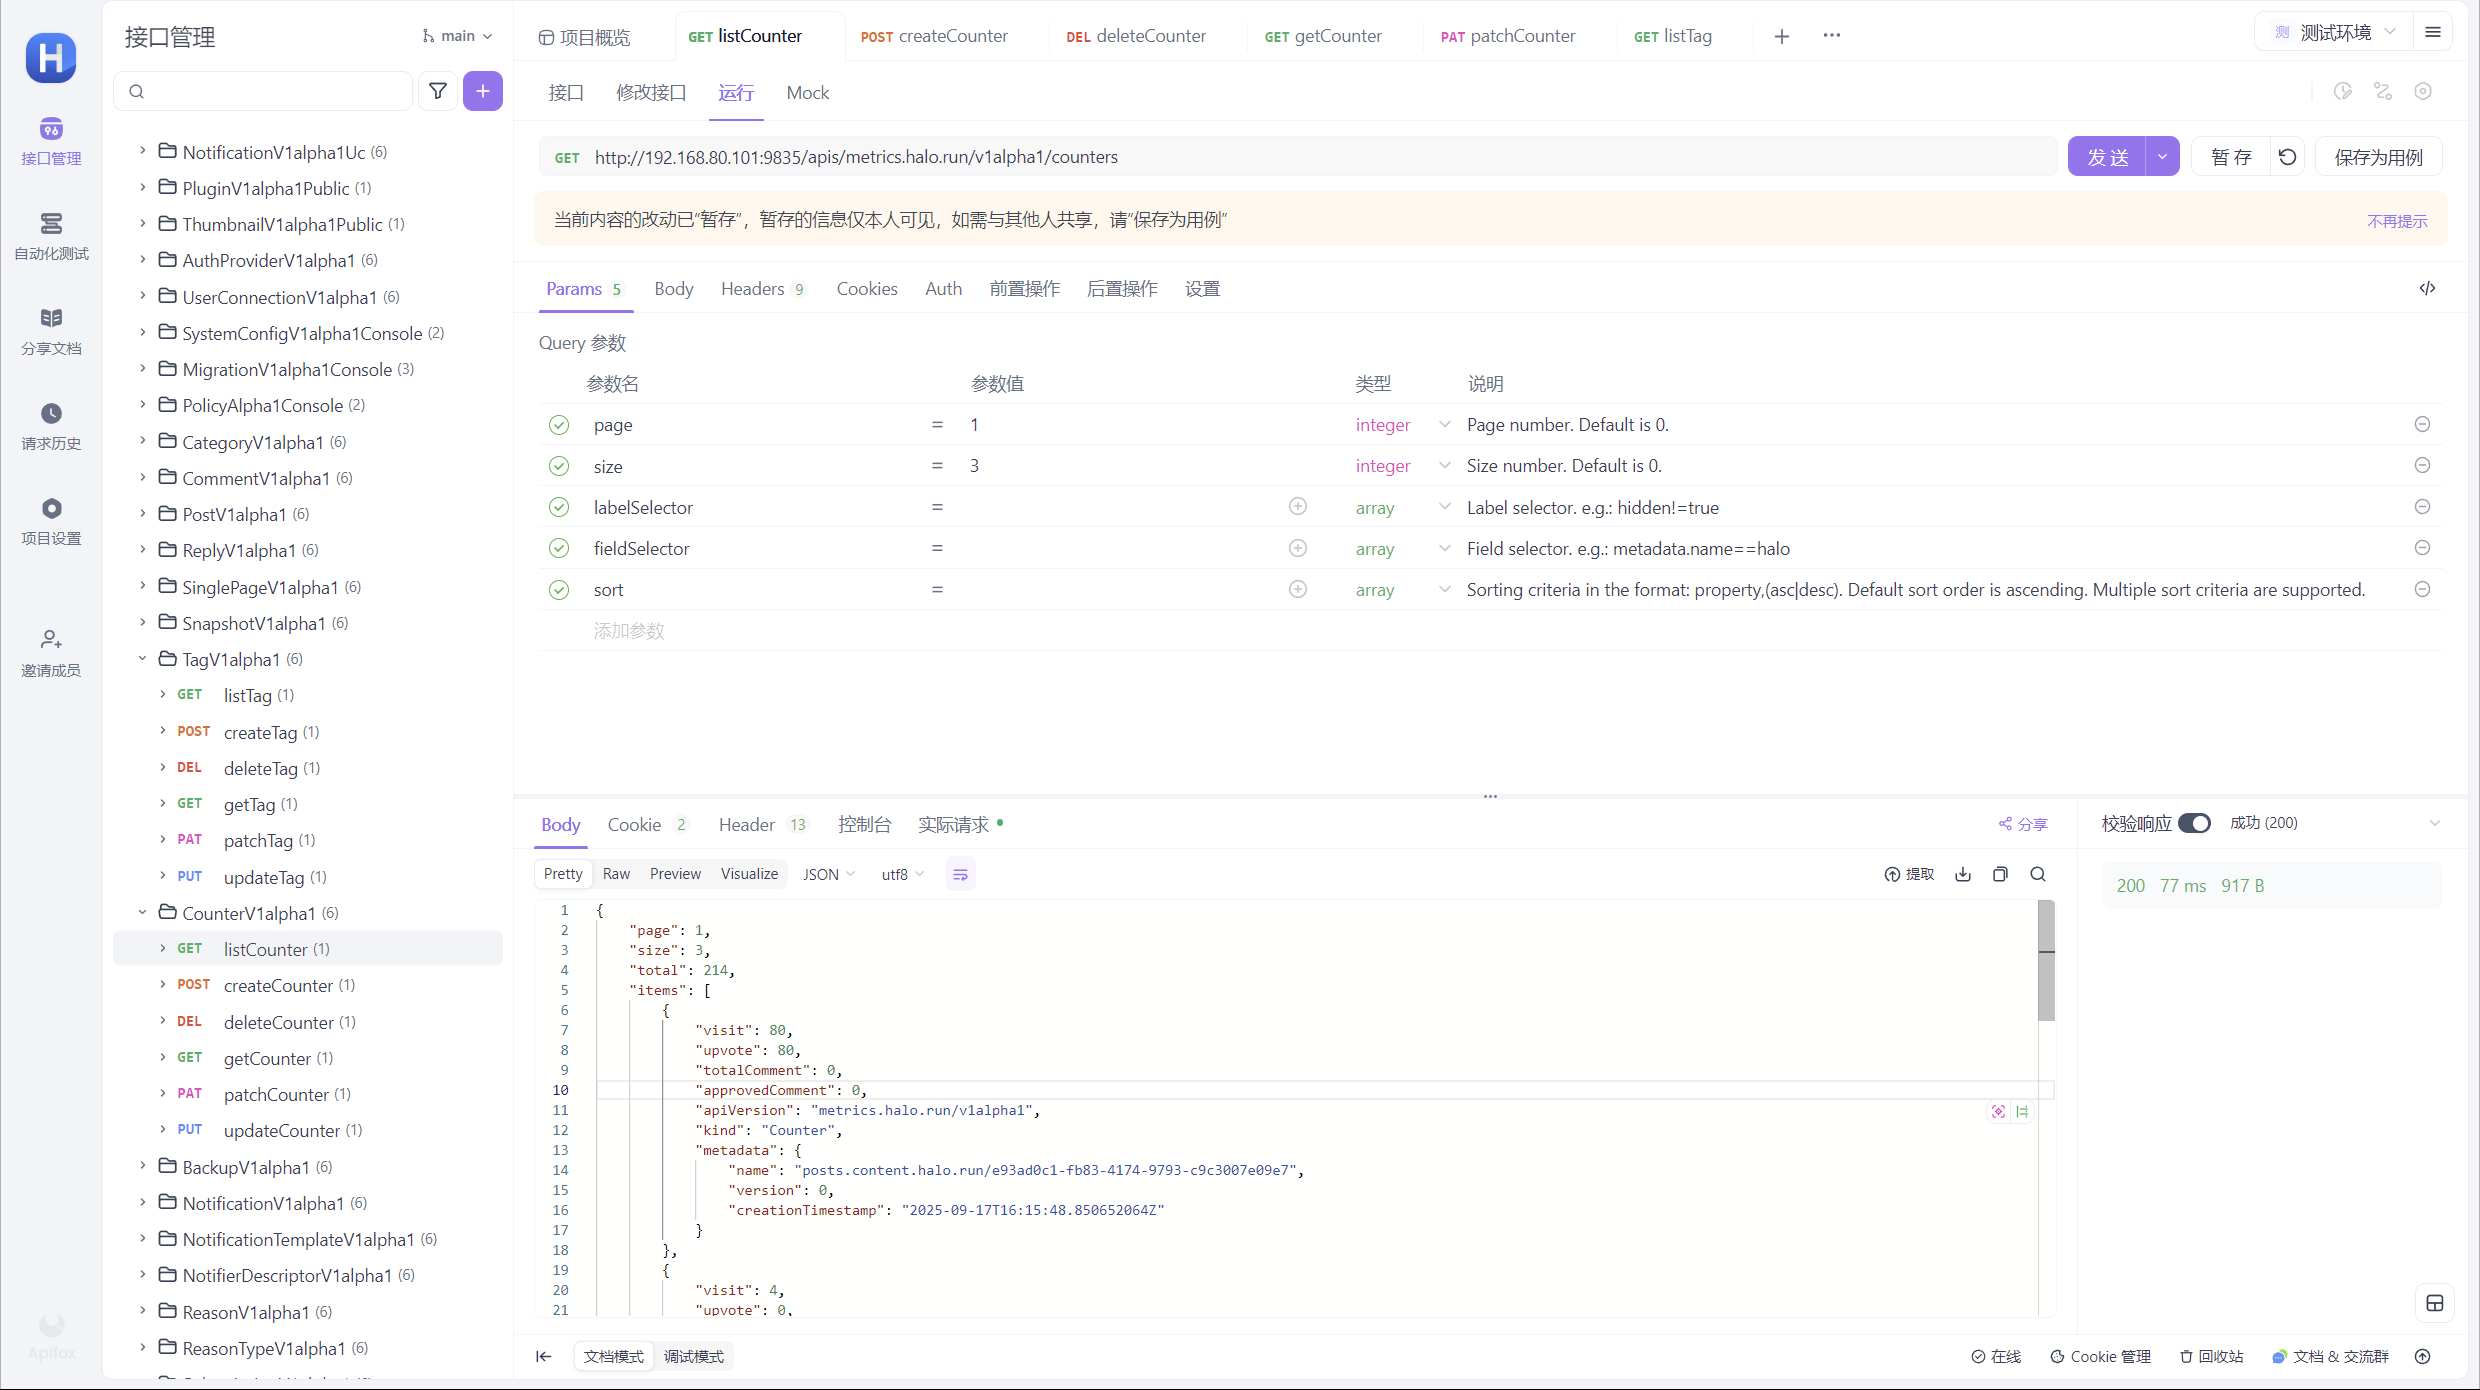Click the 发送 send button
Image resolution: width=2480 pixels, height=1390 pixels.
click(x=2107, y=157)
